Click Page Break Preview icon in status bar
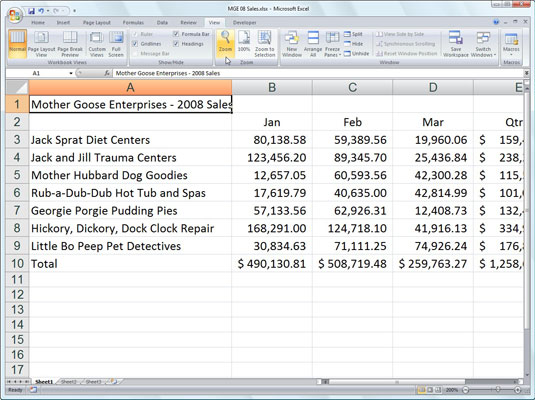The image size is (535, 400). tap(438, 390)
